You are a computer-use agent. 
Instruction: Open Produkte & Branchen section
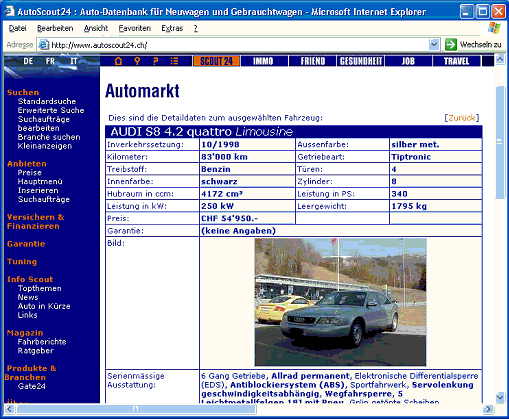[x=31, y=373]
